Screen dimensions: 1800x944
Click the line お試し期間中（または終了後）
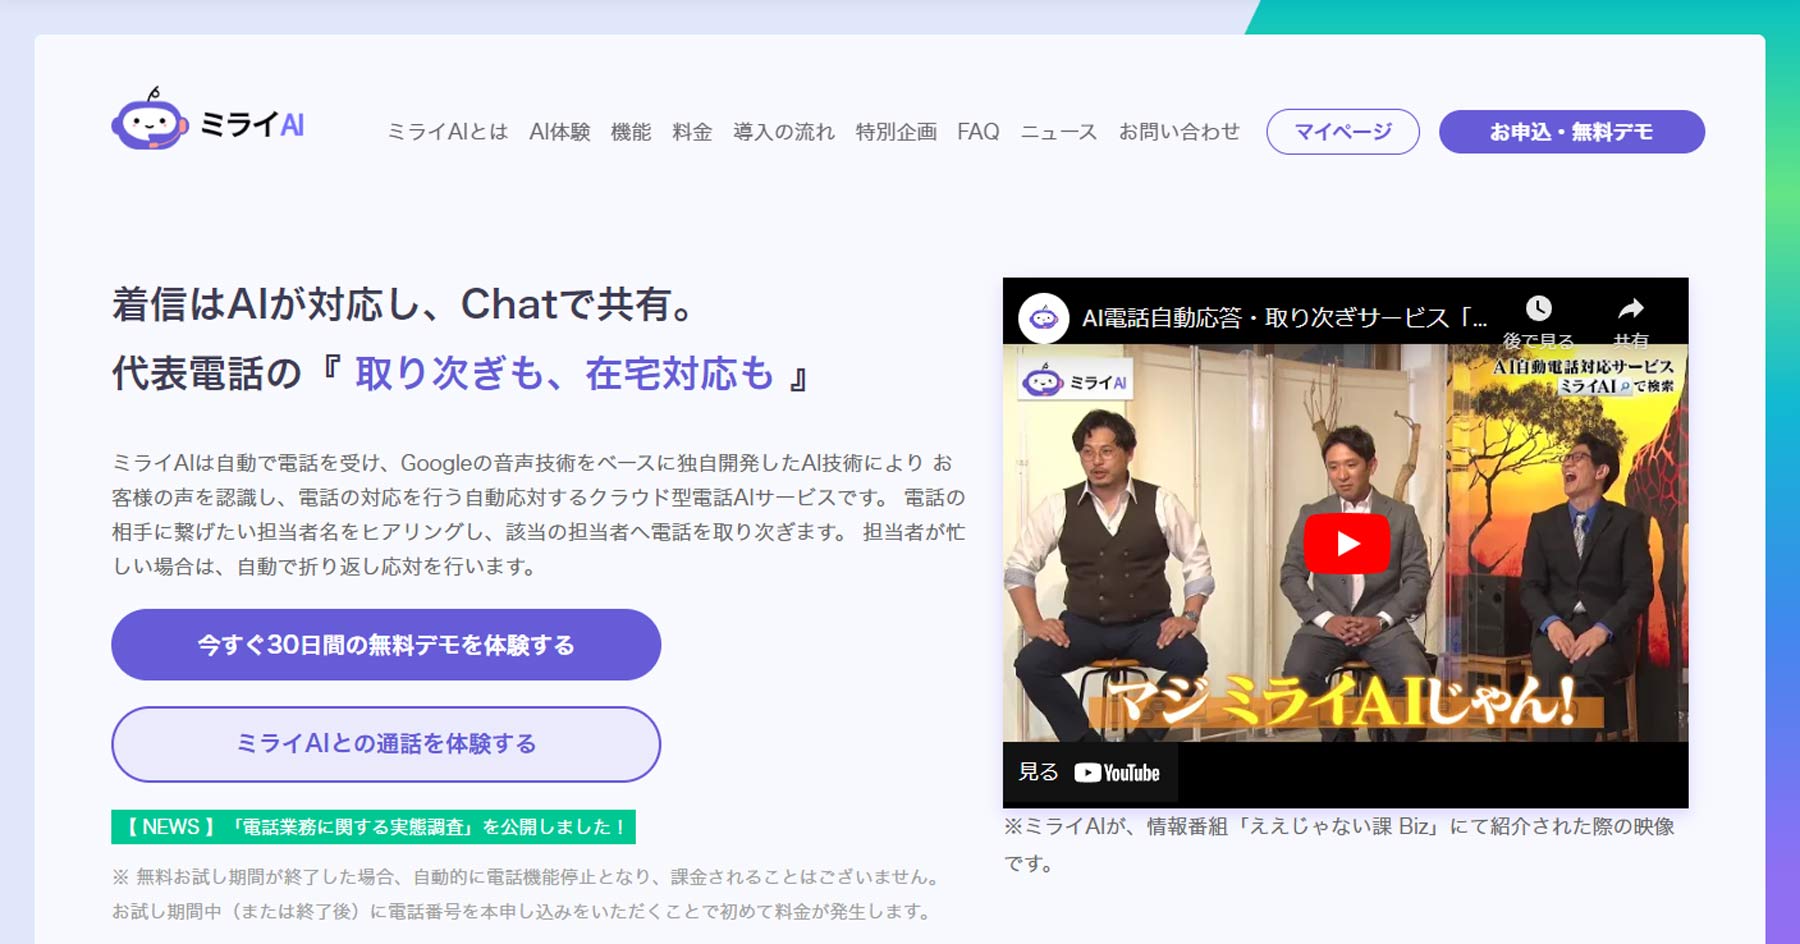pyautogui.click(x=522, y=911)
